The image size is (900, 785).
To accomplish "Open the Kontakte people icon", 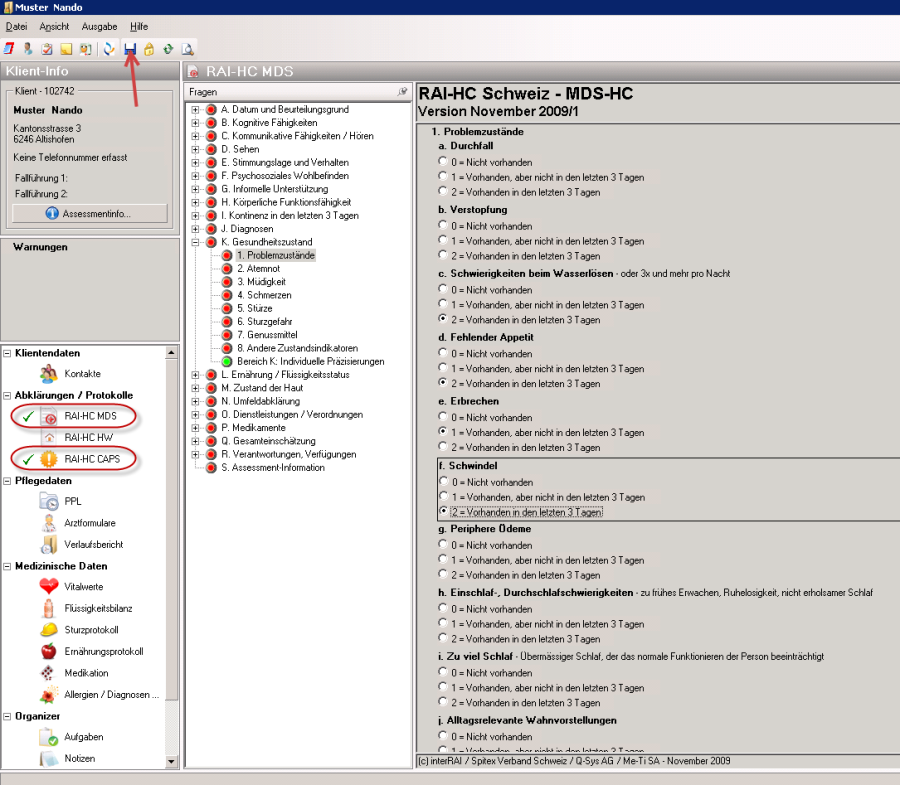I will point(49,373).
